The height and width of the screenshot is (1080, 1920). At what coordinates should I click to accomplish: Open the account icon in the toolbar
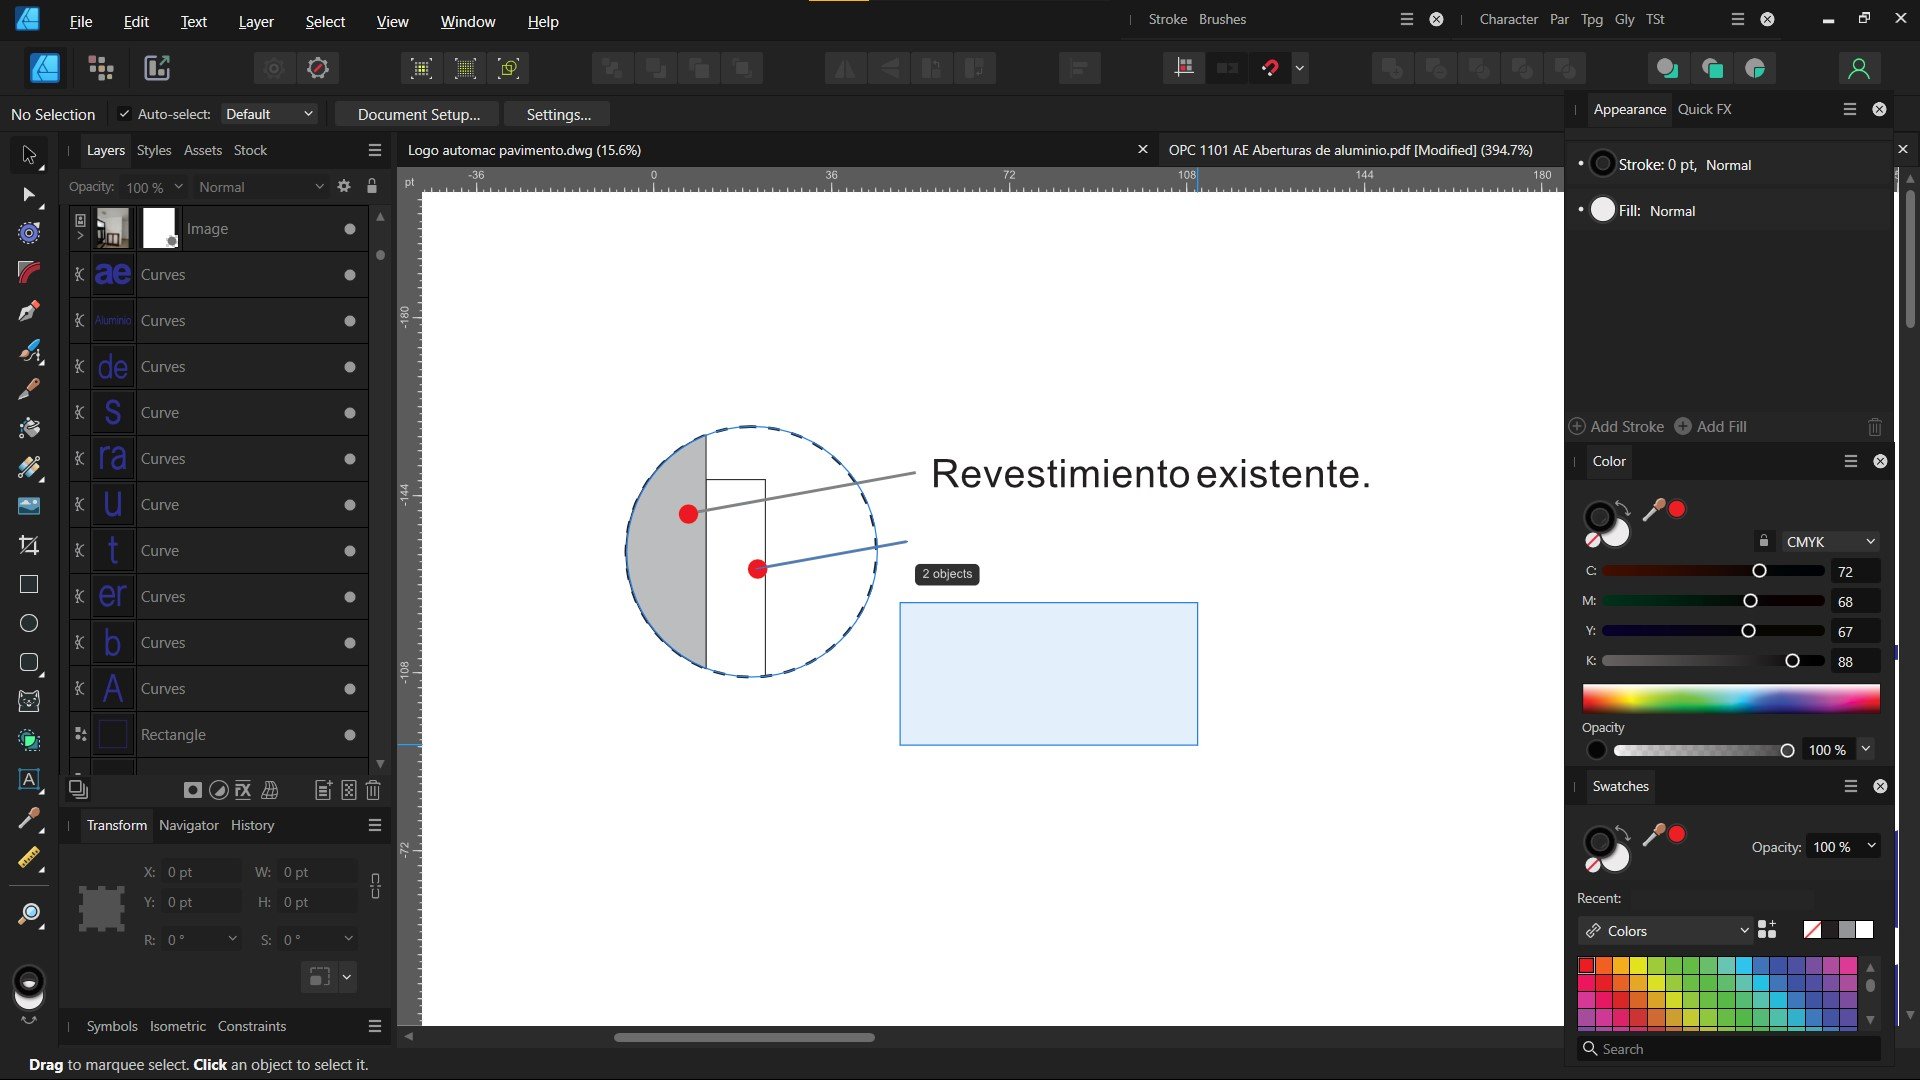[1858, 68]
